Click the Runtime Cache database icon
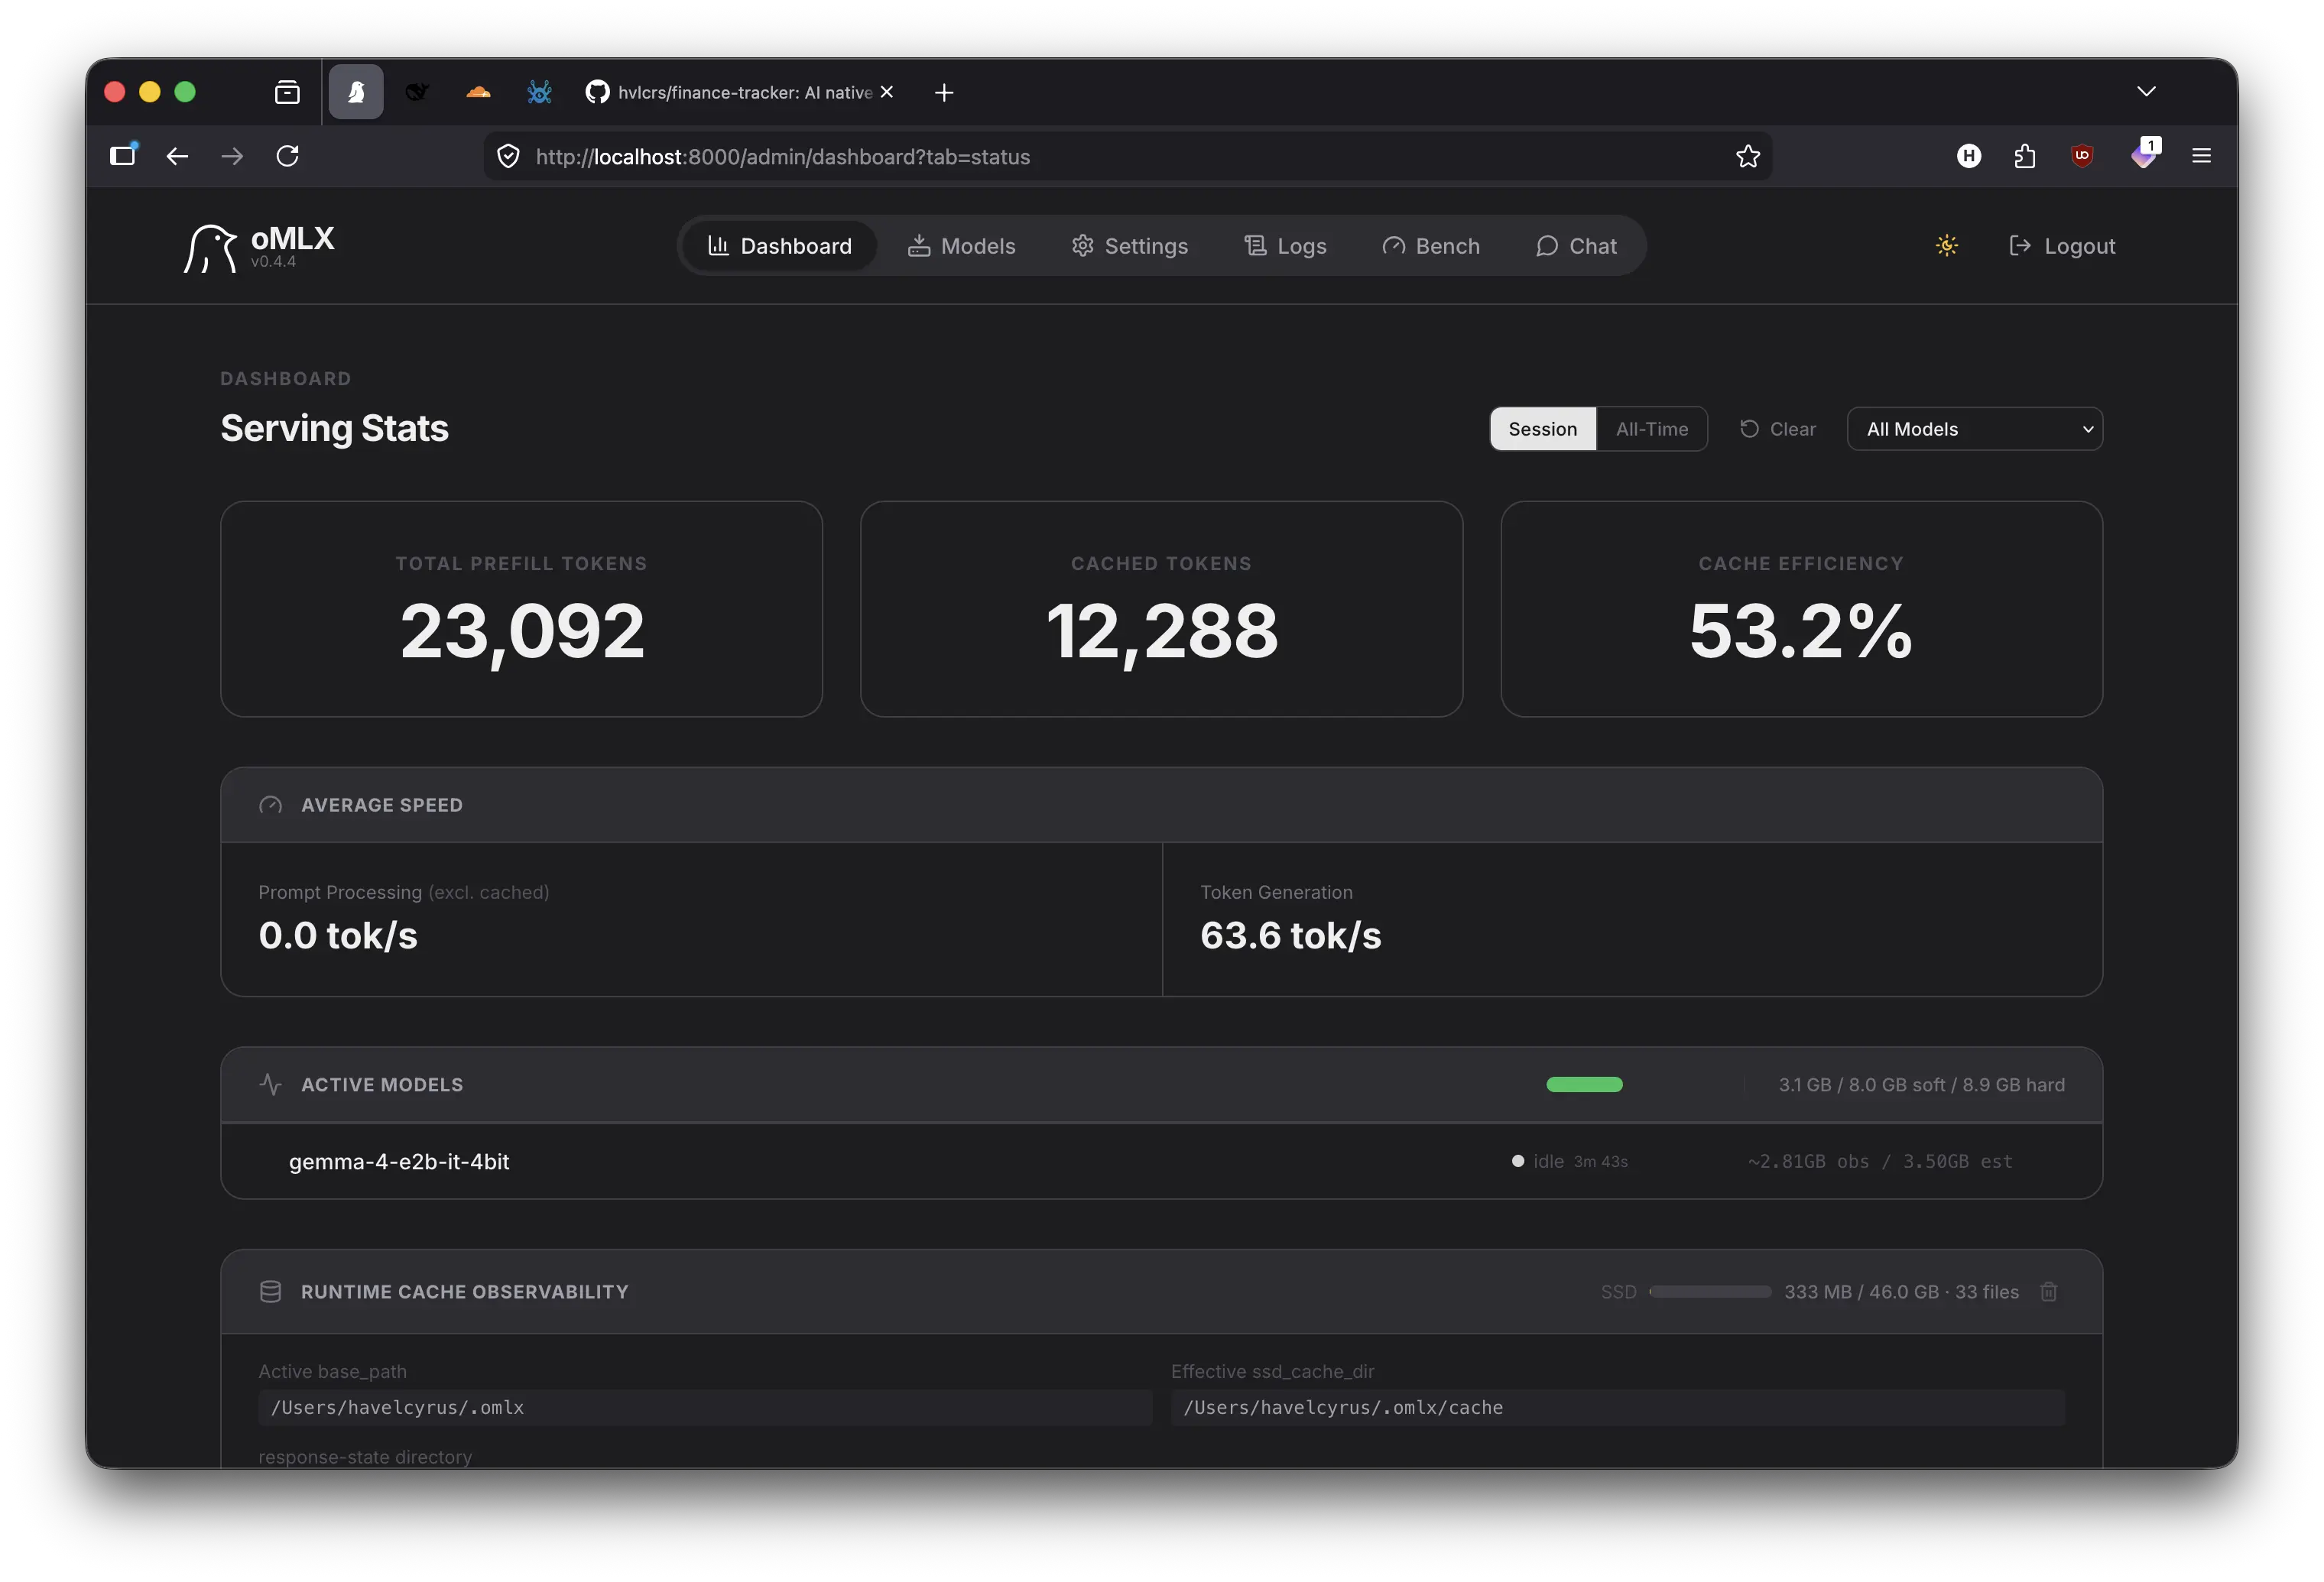Image resolution: width=2324 pixels, height=1582 pixels. point(270,1292)
